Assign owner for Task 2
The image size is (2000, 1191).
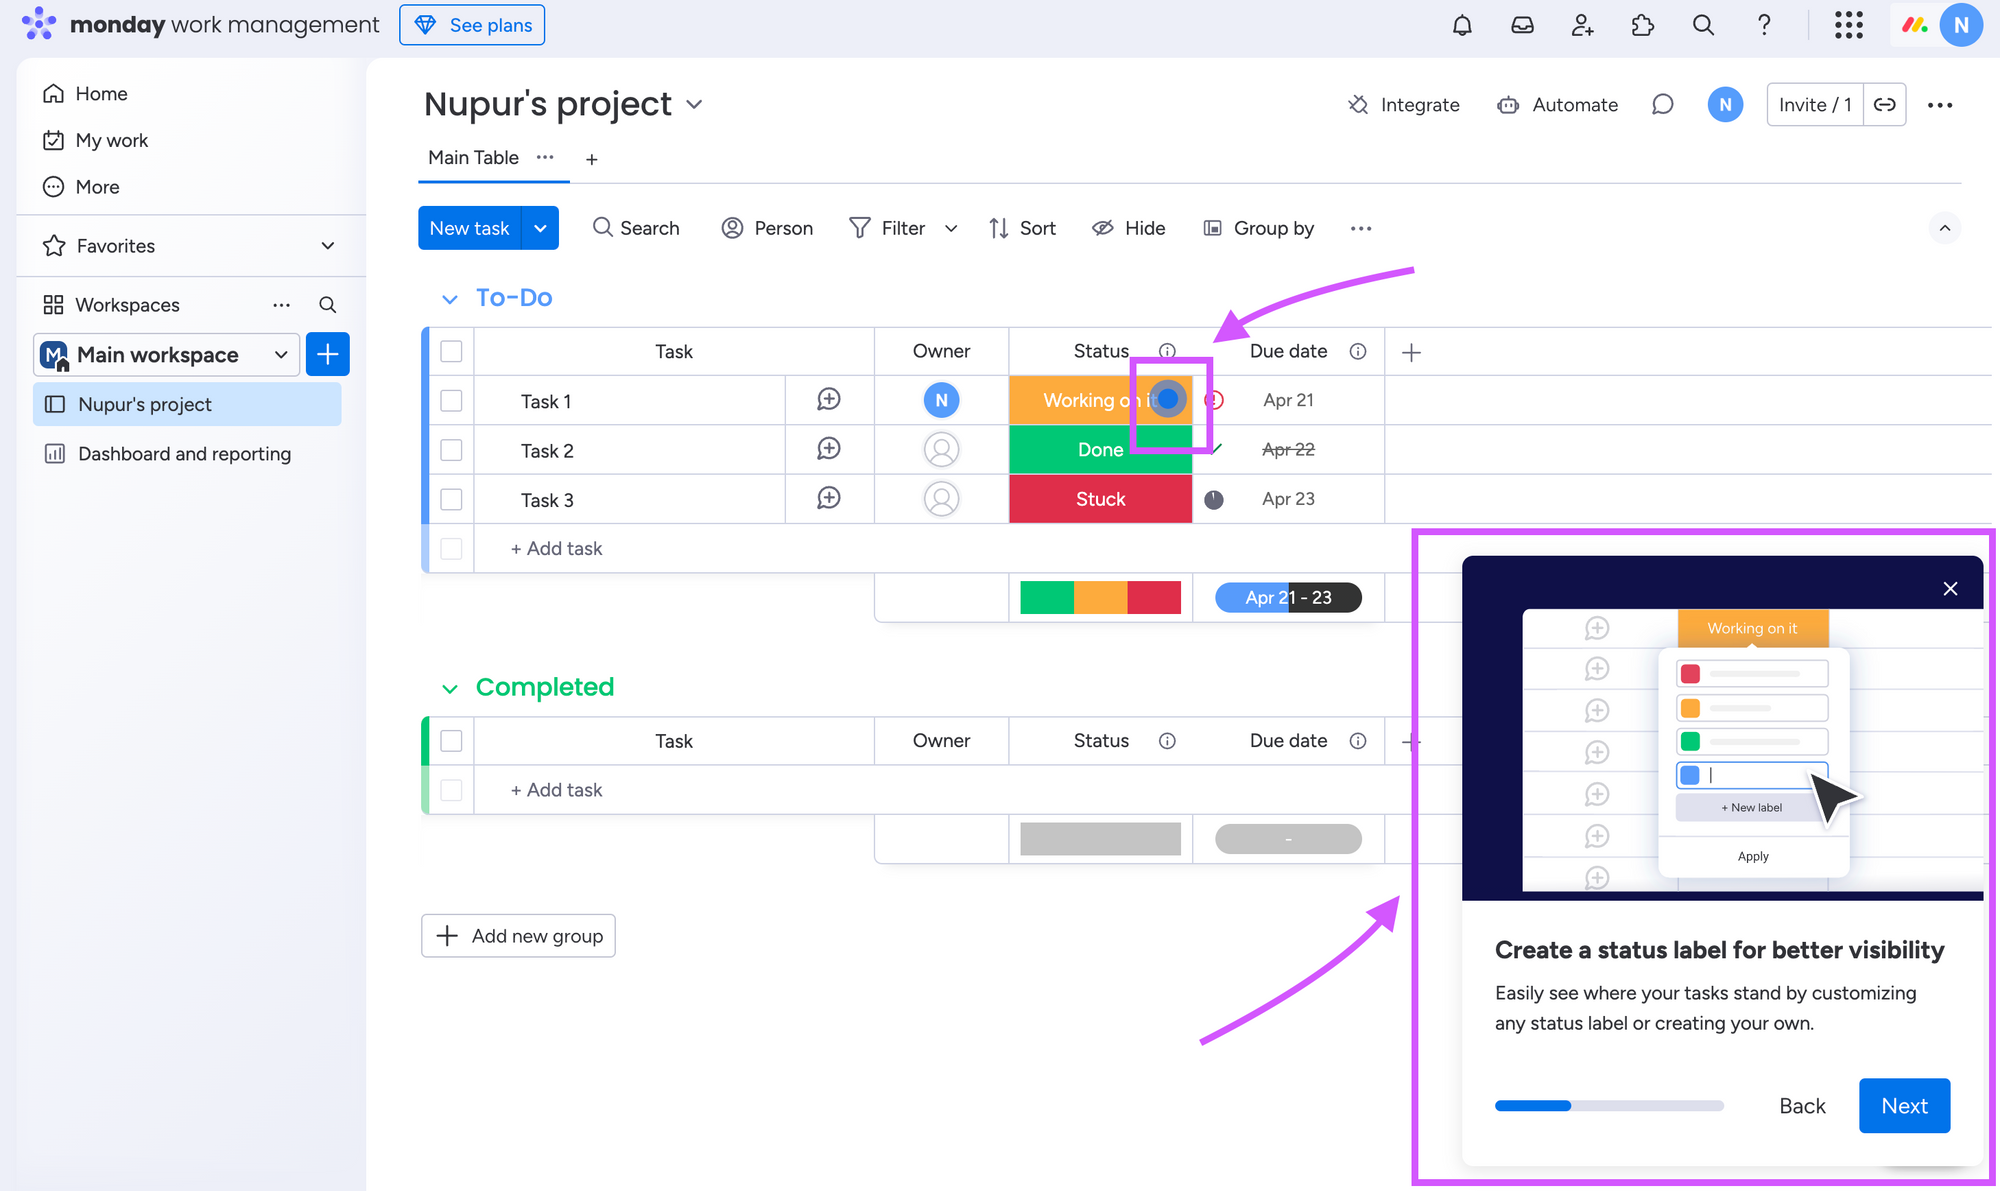[941, 449]
